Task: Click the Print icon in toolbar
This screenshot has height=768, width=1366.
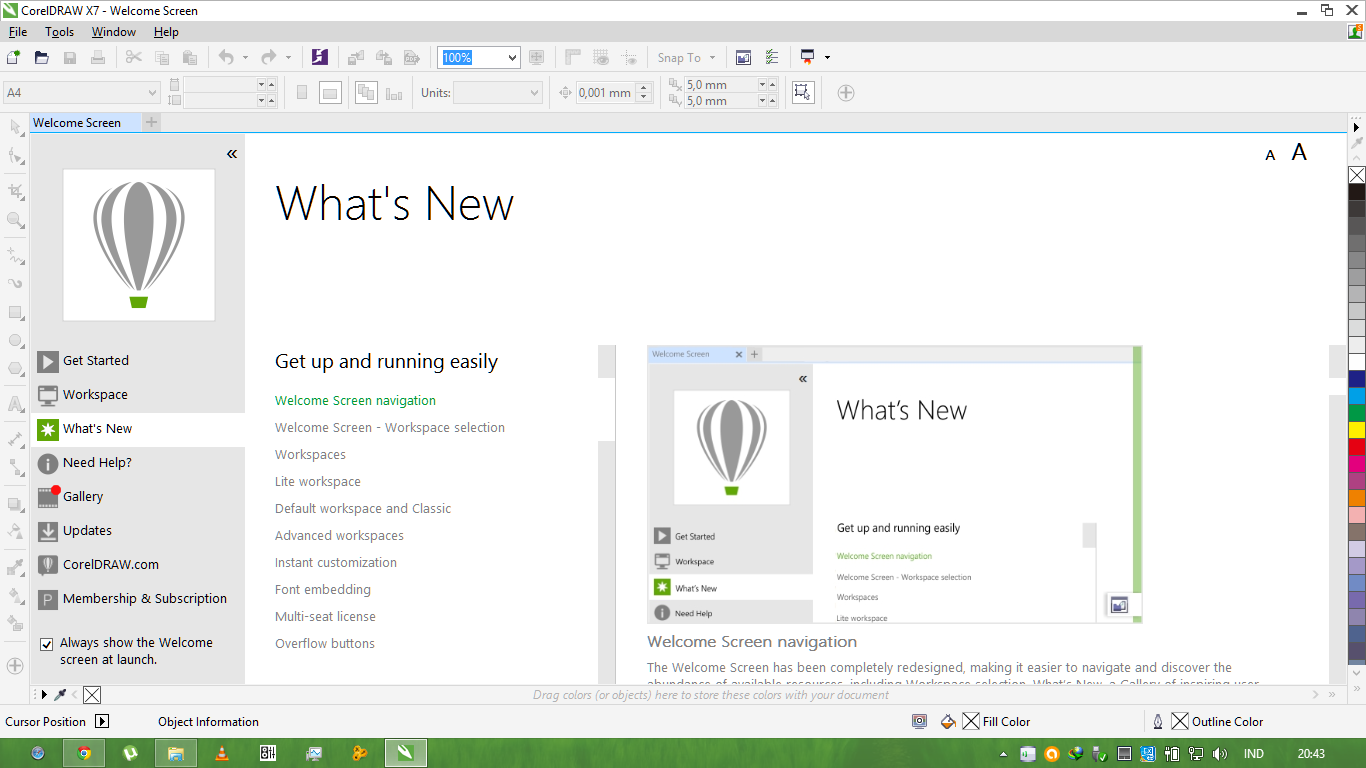Action: pyautogui.click(x=98, y=58)
